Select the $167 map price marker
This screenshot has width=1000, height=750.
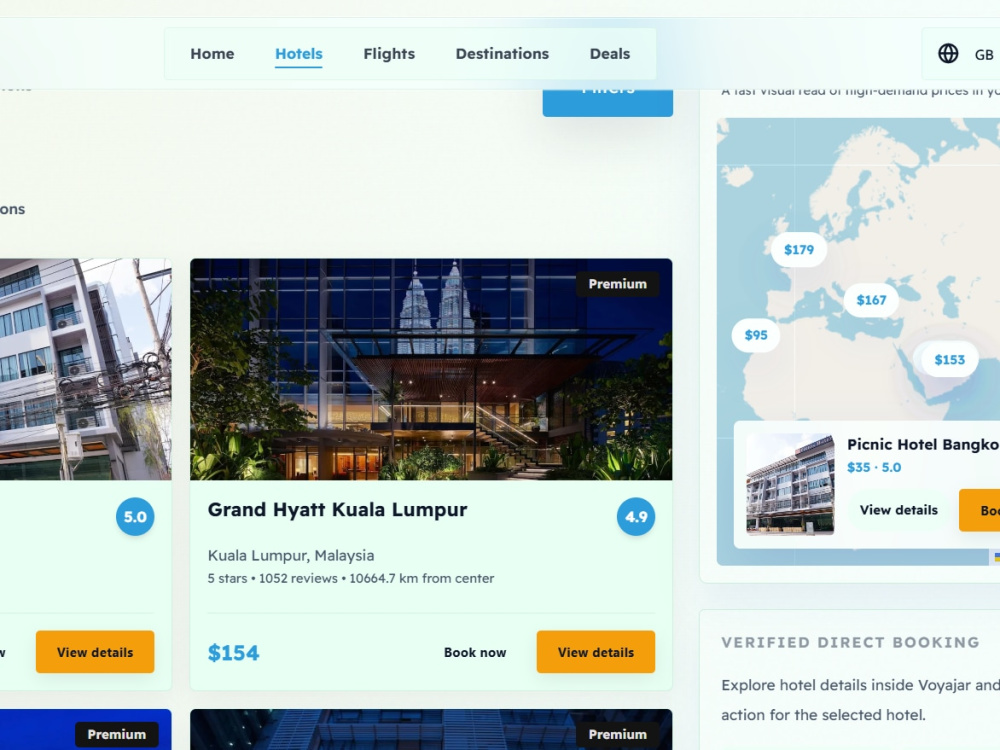pyautogui.click(x=871, y=300)
